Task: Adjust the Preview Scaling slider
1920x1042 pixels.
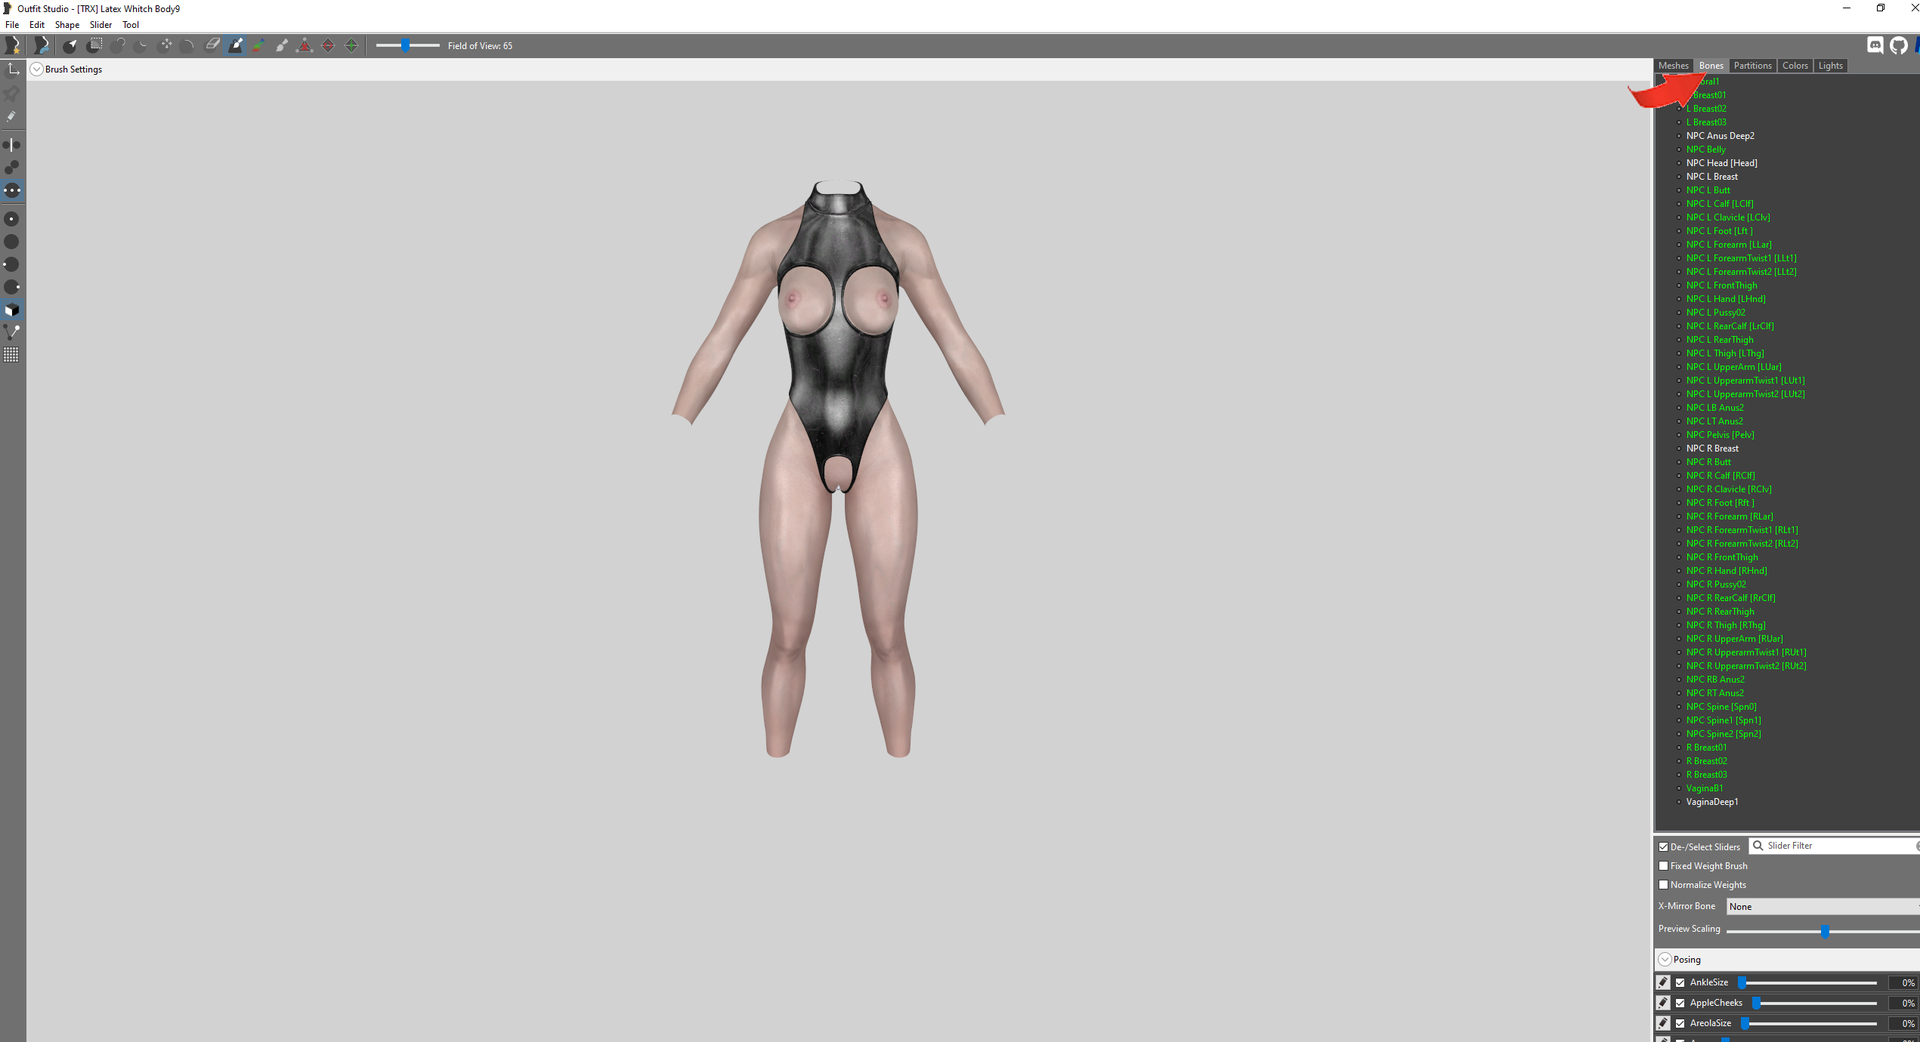Action: point(1823,931)
